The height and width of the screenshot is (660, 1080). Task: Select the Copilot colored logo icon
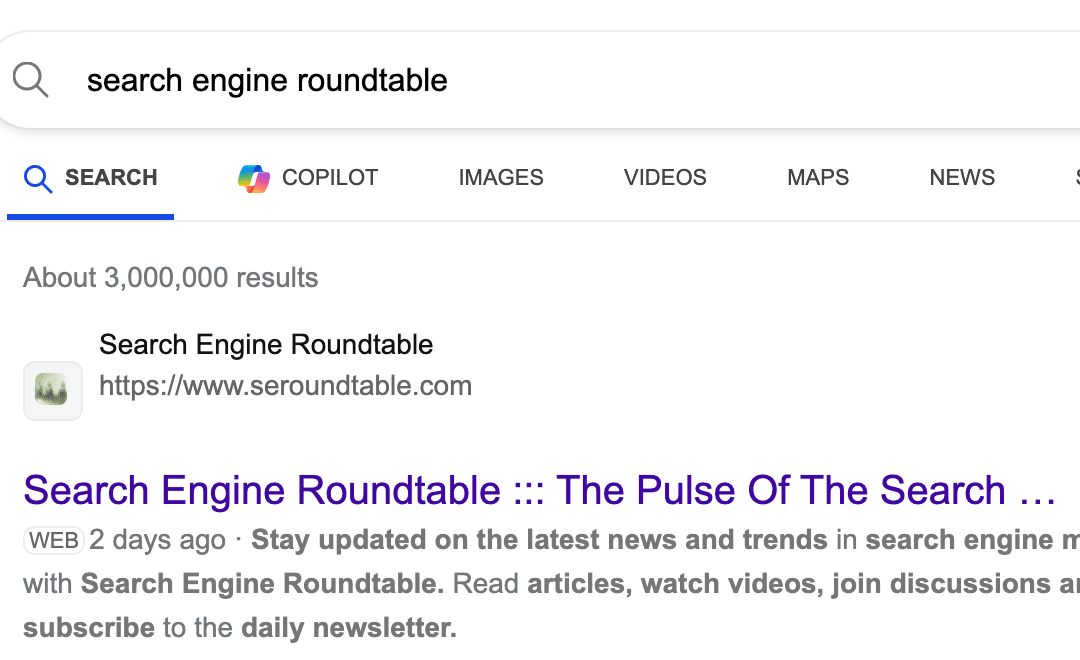click(x=252, y=177)
